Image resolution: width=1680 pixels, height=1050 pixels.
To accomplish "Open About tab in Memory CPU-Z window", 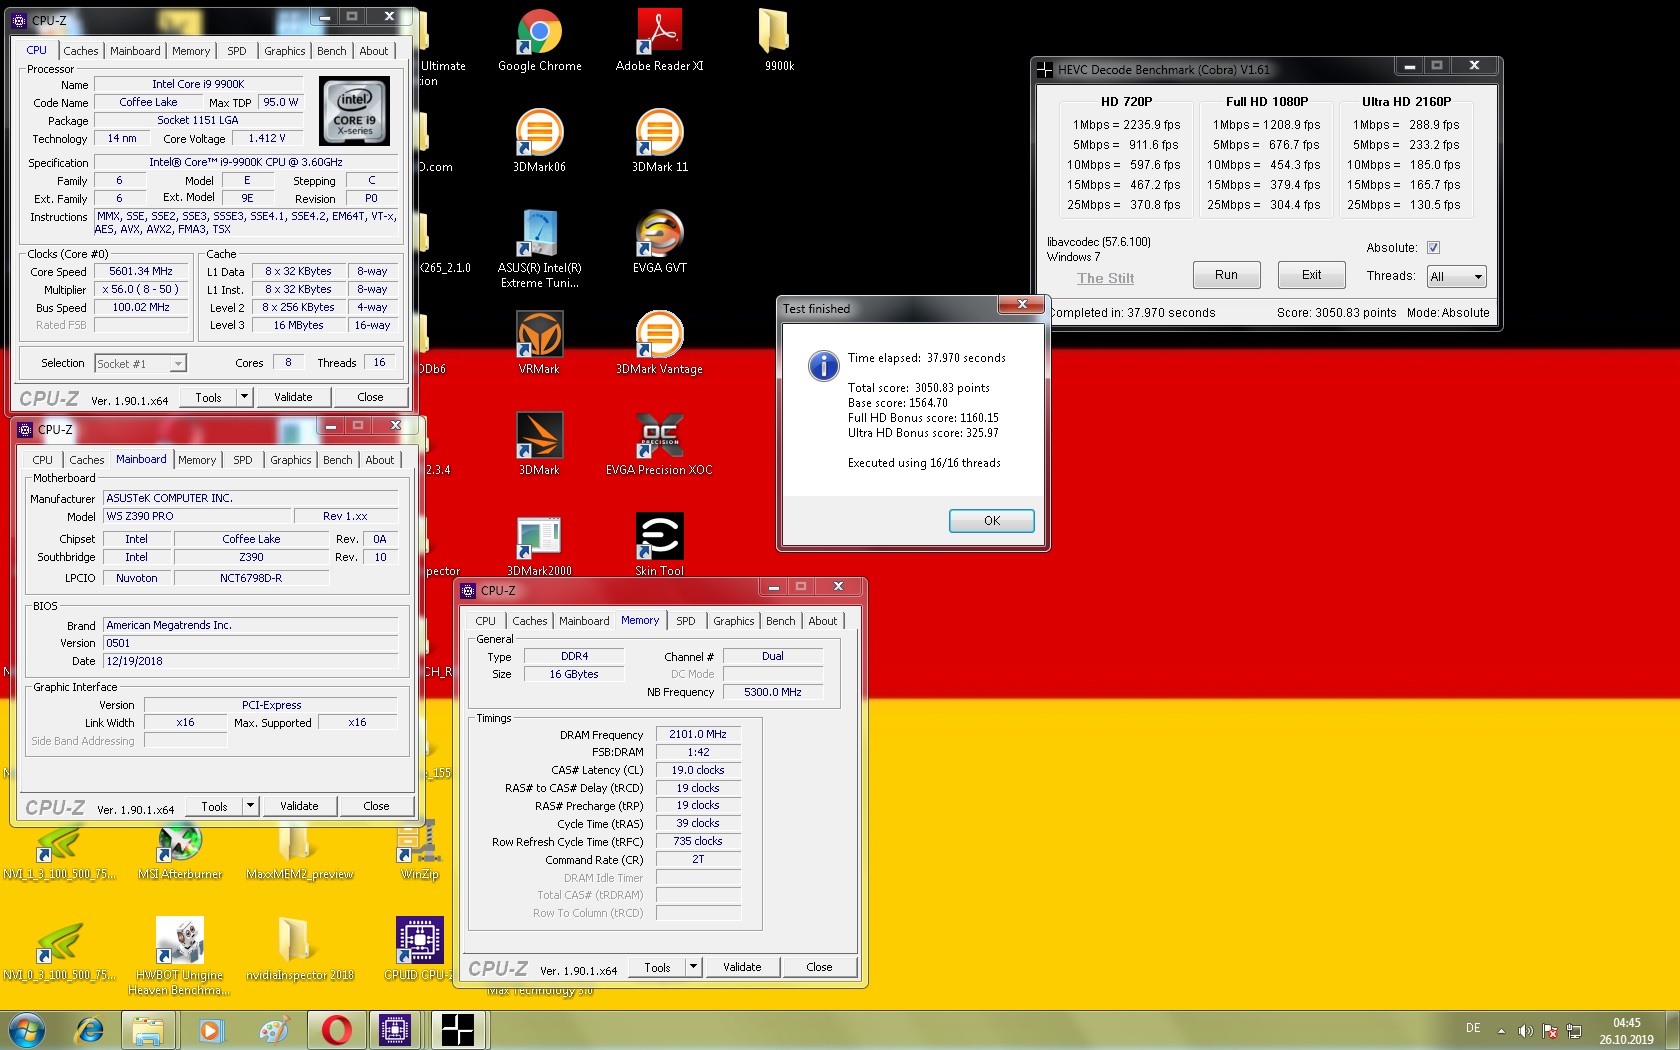I will pos(823,621).
